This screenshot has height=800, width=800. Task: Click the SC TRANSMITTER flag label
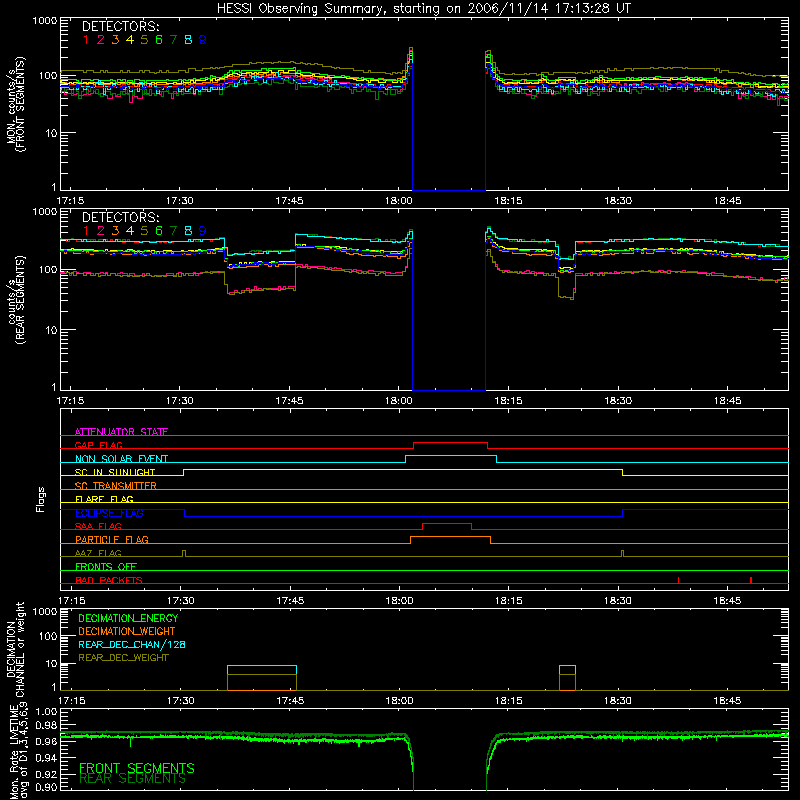[116, 486]
